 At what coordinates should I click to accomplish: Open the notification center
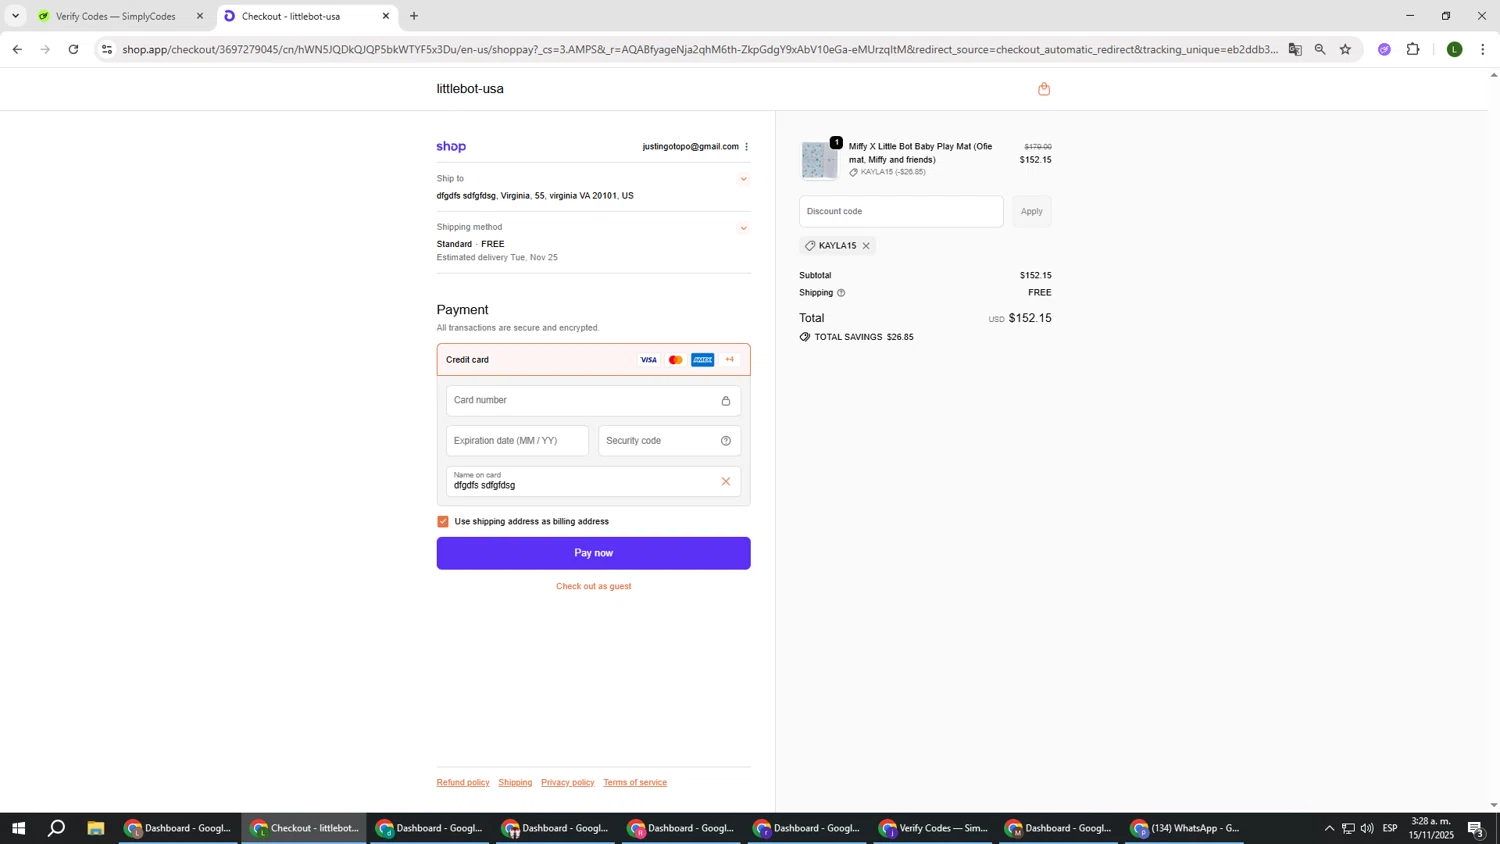coord(1476,828)
